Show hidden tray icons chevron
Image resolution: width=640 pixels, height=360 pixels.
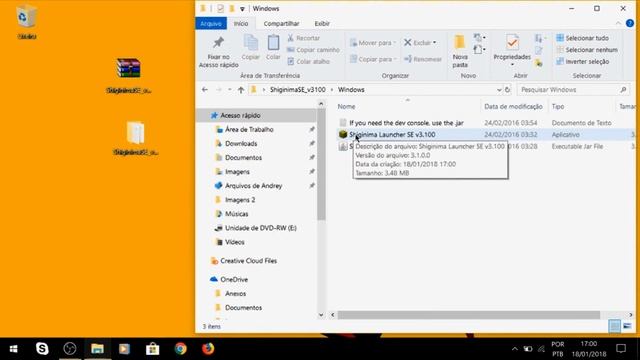[x=515, y=349]
